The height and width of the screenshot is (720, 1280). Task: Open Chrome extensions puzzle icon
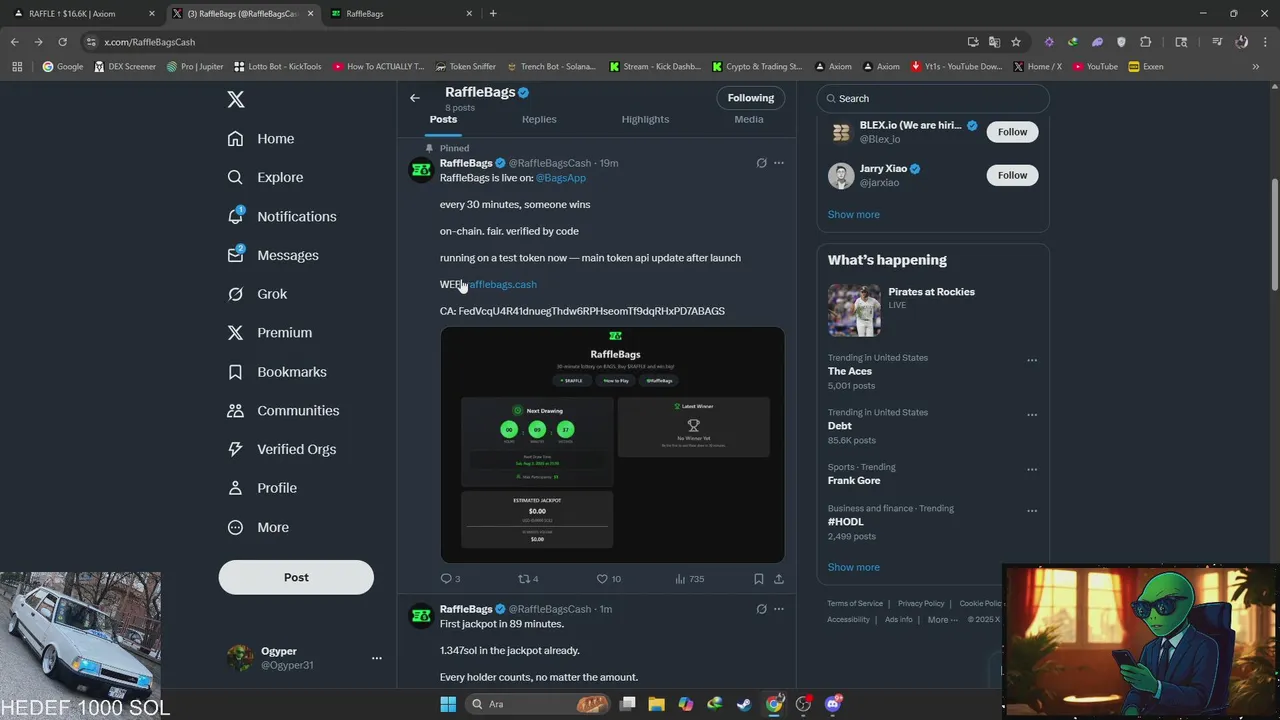1146,42
